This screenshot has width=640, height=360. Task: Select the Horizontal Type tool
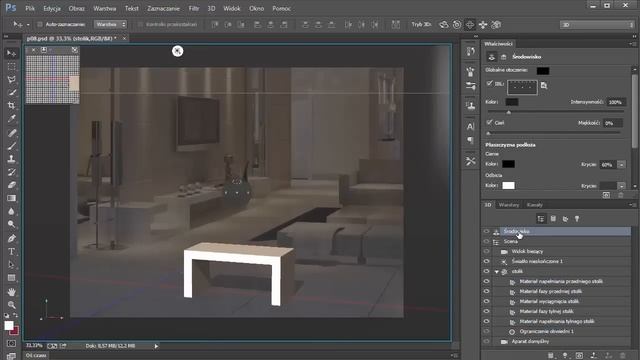coord(11,251)
